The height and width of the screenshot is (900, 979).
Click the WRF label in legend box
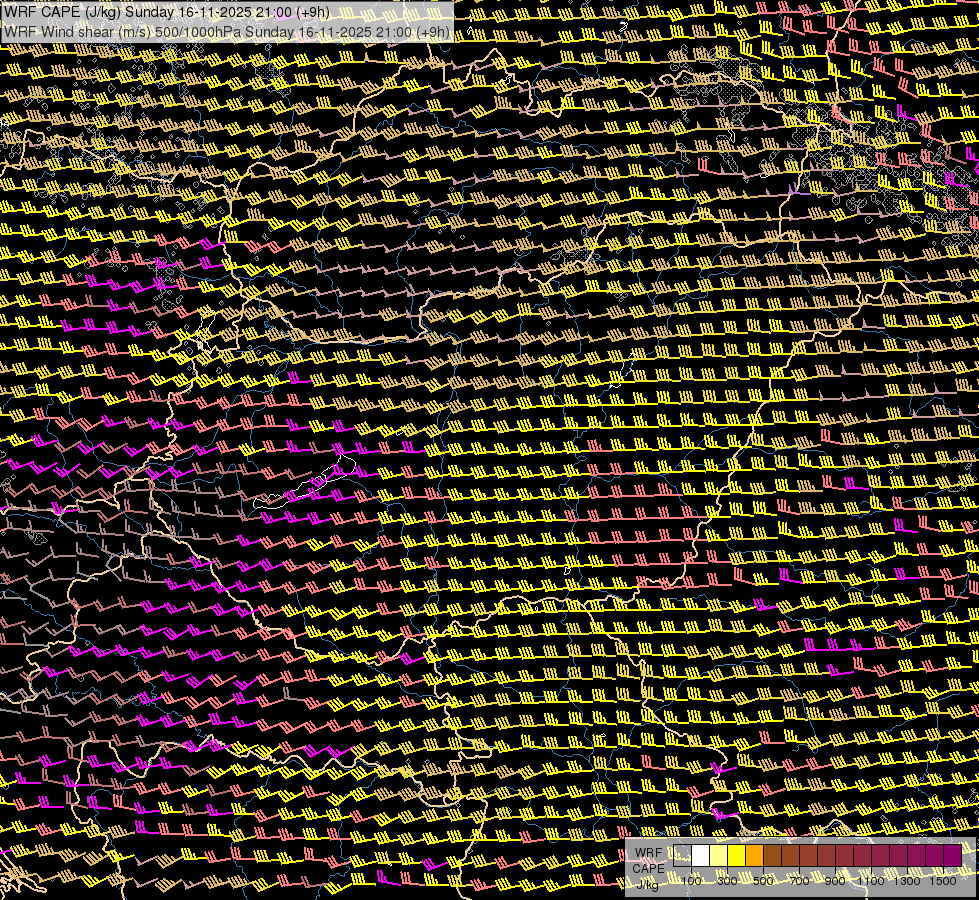pos(648,853)
